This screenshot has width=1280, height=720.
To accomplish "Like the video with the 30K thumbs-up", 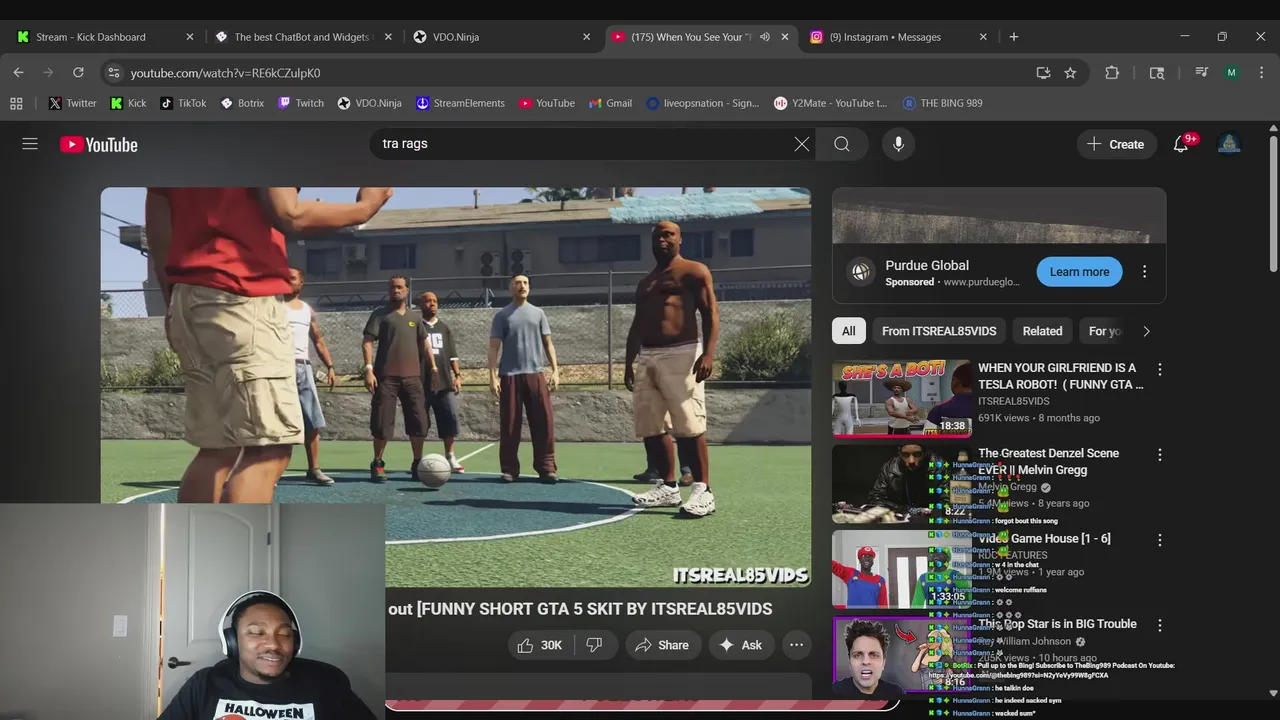I will [x=539, y=645].
